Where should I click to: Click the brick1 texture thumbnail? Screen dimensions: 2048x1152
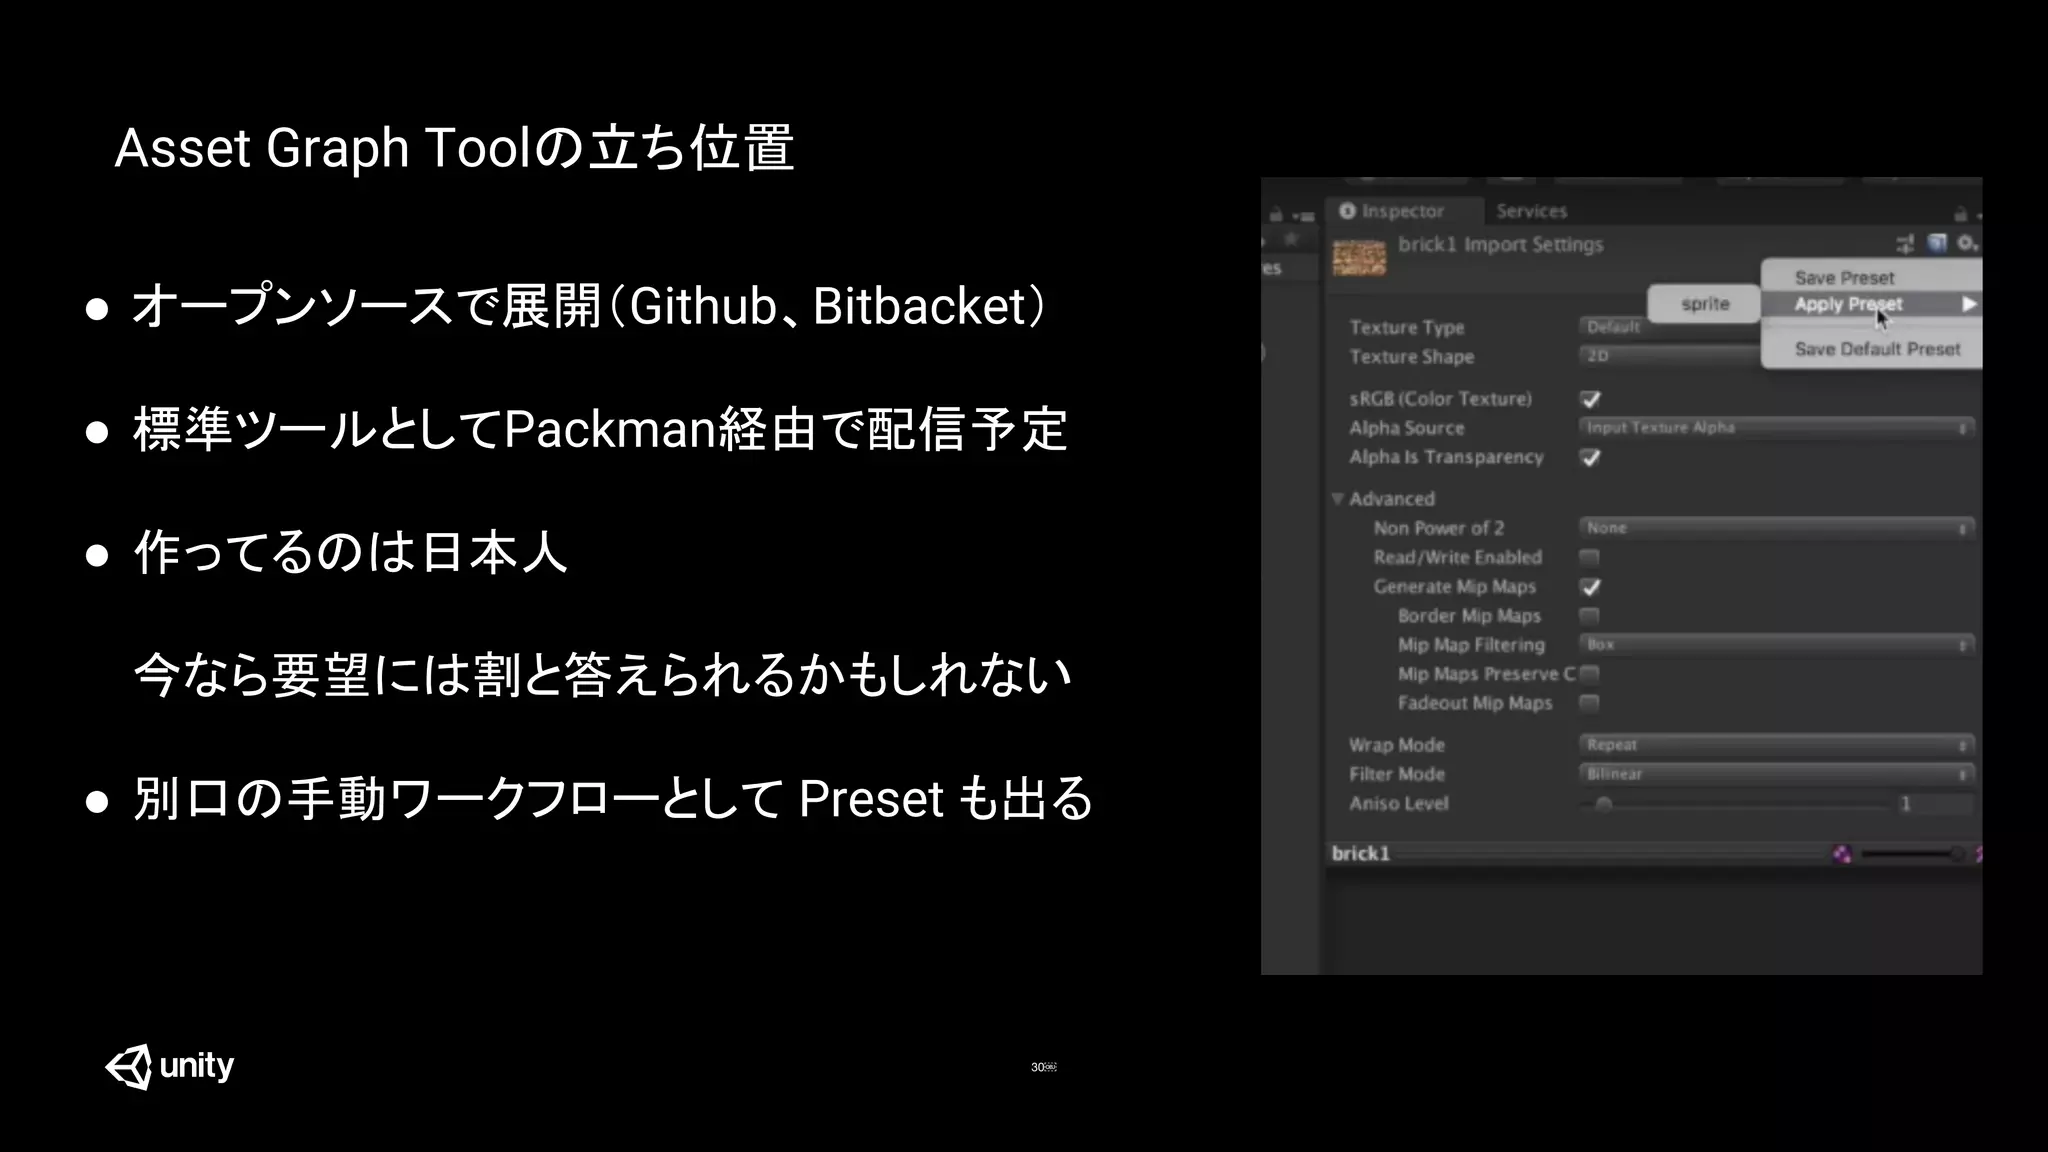(1360, 258)
